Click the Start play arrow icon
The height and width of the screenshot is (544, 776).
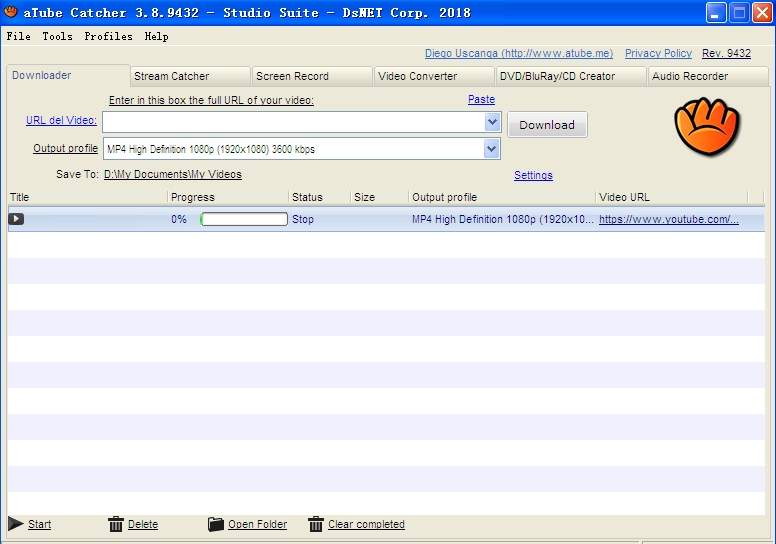(x=16, y=524)
